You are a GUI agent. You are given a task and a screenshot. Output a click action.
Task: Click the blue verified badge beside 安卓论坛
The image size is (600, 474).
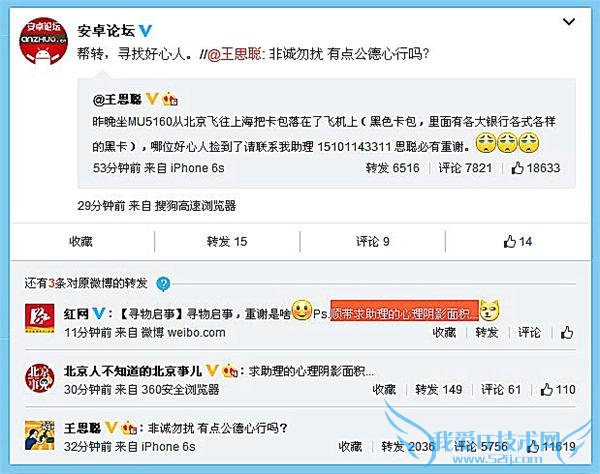(x=145, y=31)
